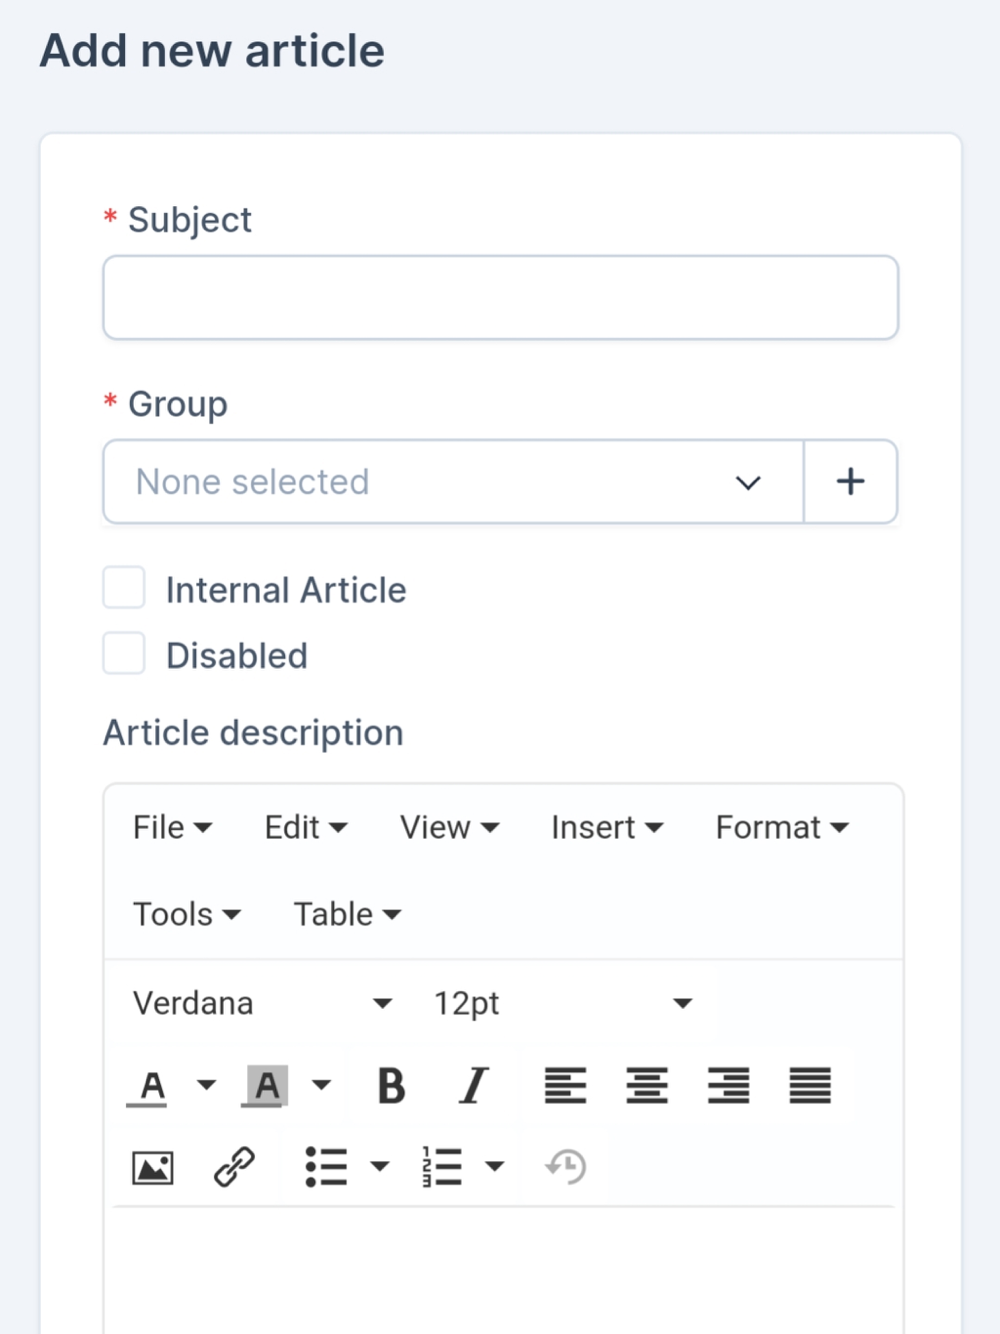Enable the Disabled checkbox
The height and width of the screenshot is (1334, 1000).
(124, 654)
